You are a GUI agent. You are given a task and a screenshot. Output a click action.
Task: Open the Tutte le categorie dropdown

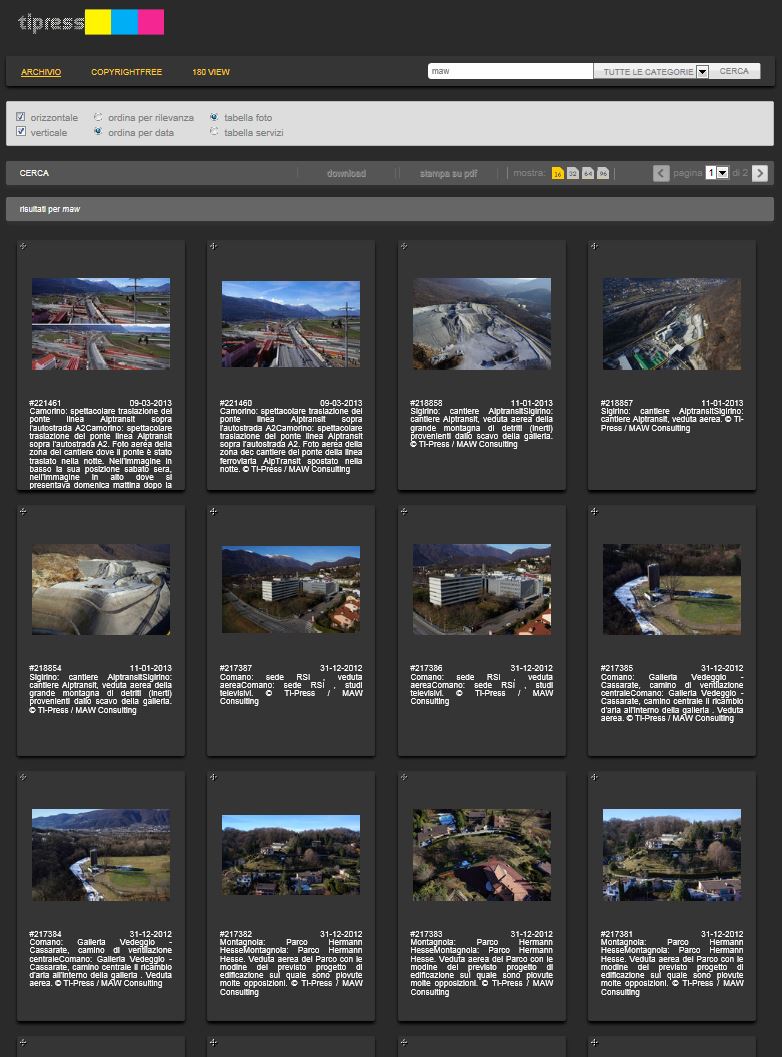tap(702, 72)
